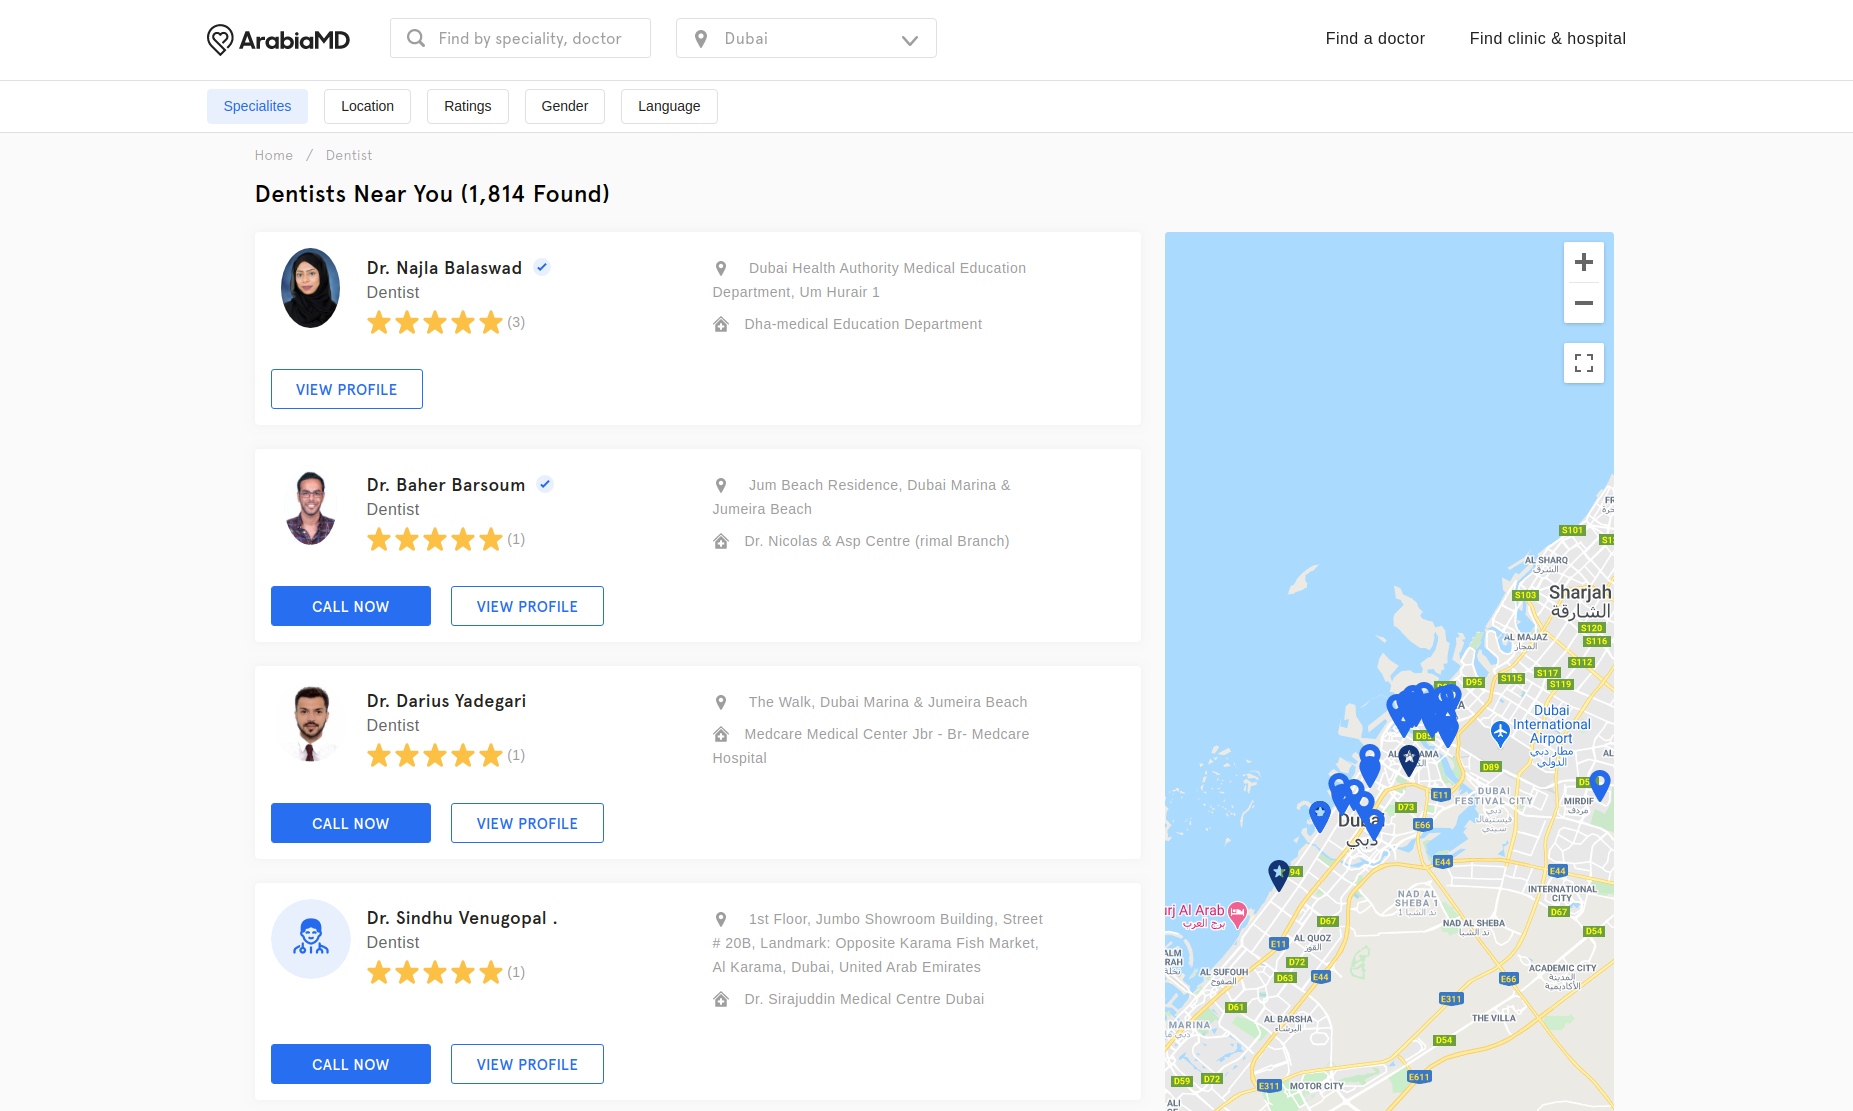Image resolution: width=1853 pixels, height=1111 pixels.
Task: Click the Burj Al Arab hotel marker
Action: pos(1237,912)
